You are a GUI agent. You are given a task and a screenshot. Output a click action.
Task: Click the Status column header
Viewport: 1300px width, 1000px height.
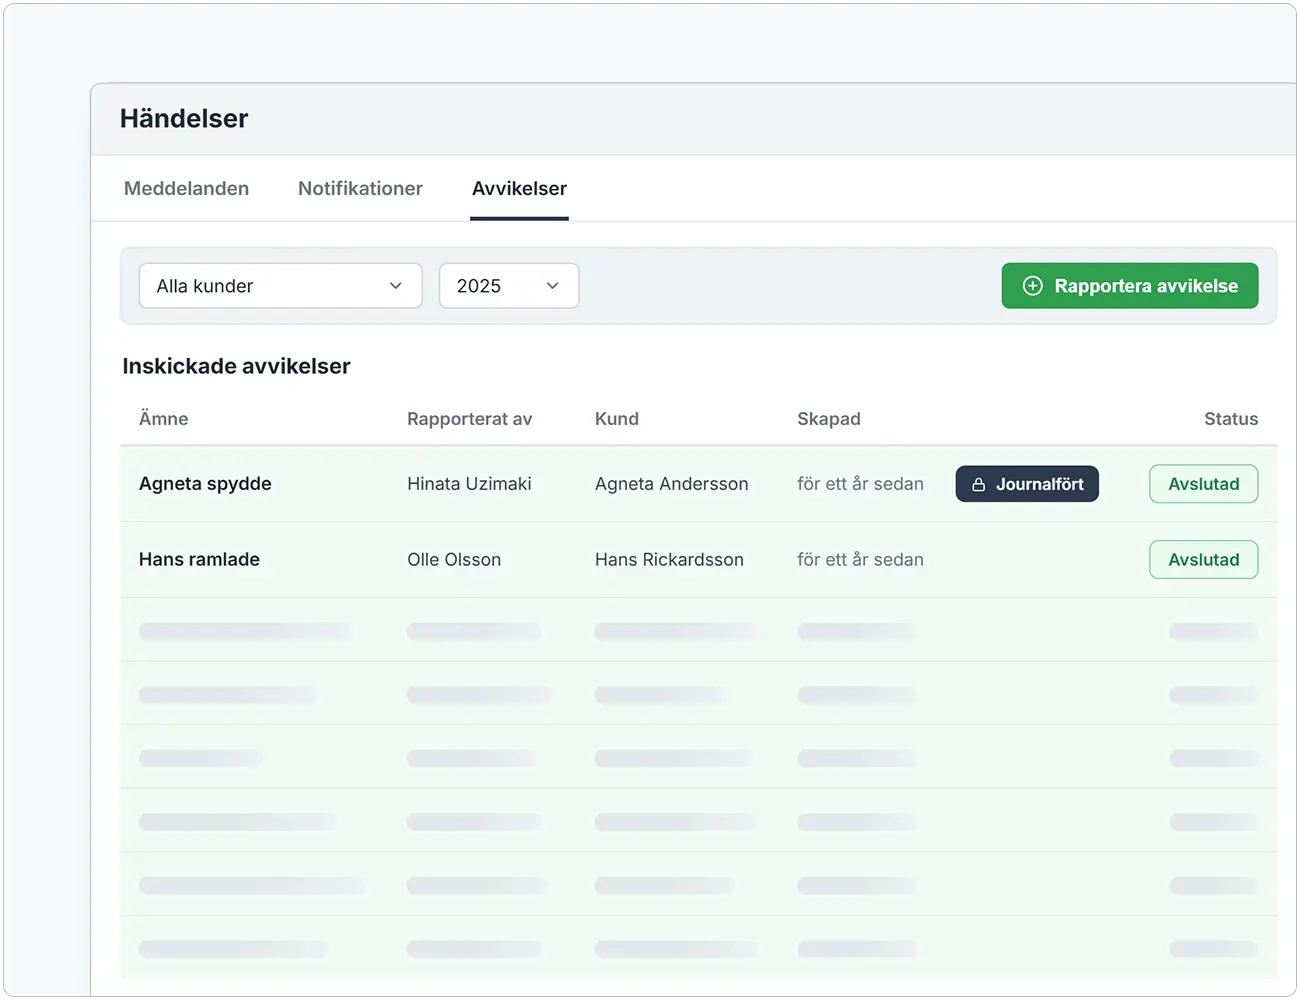pyautogui.click(x=1231, y=419)
